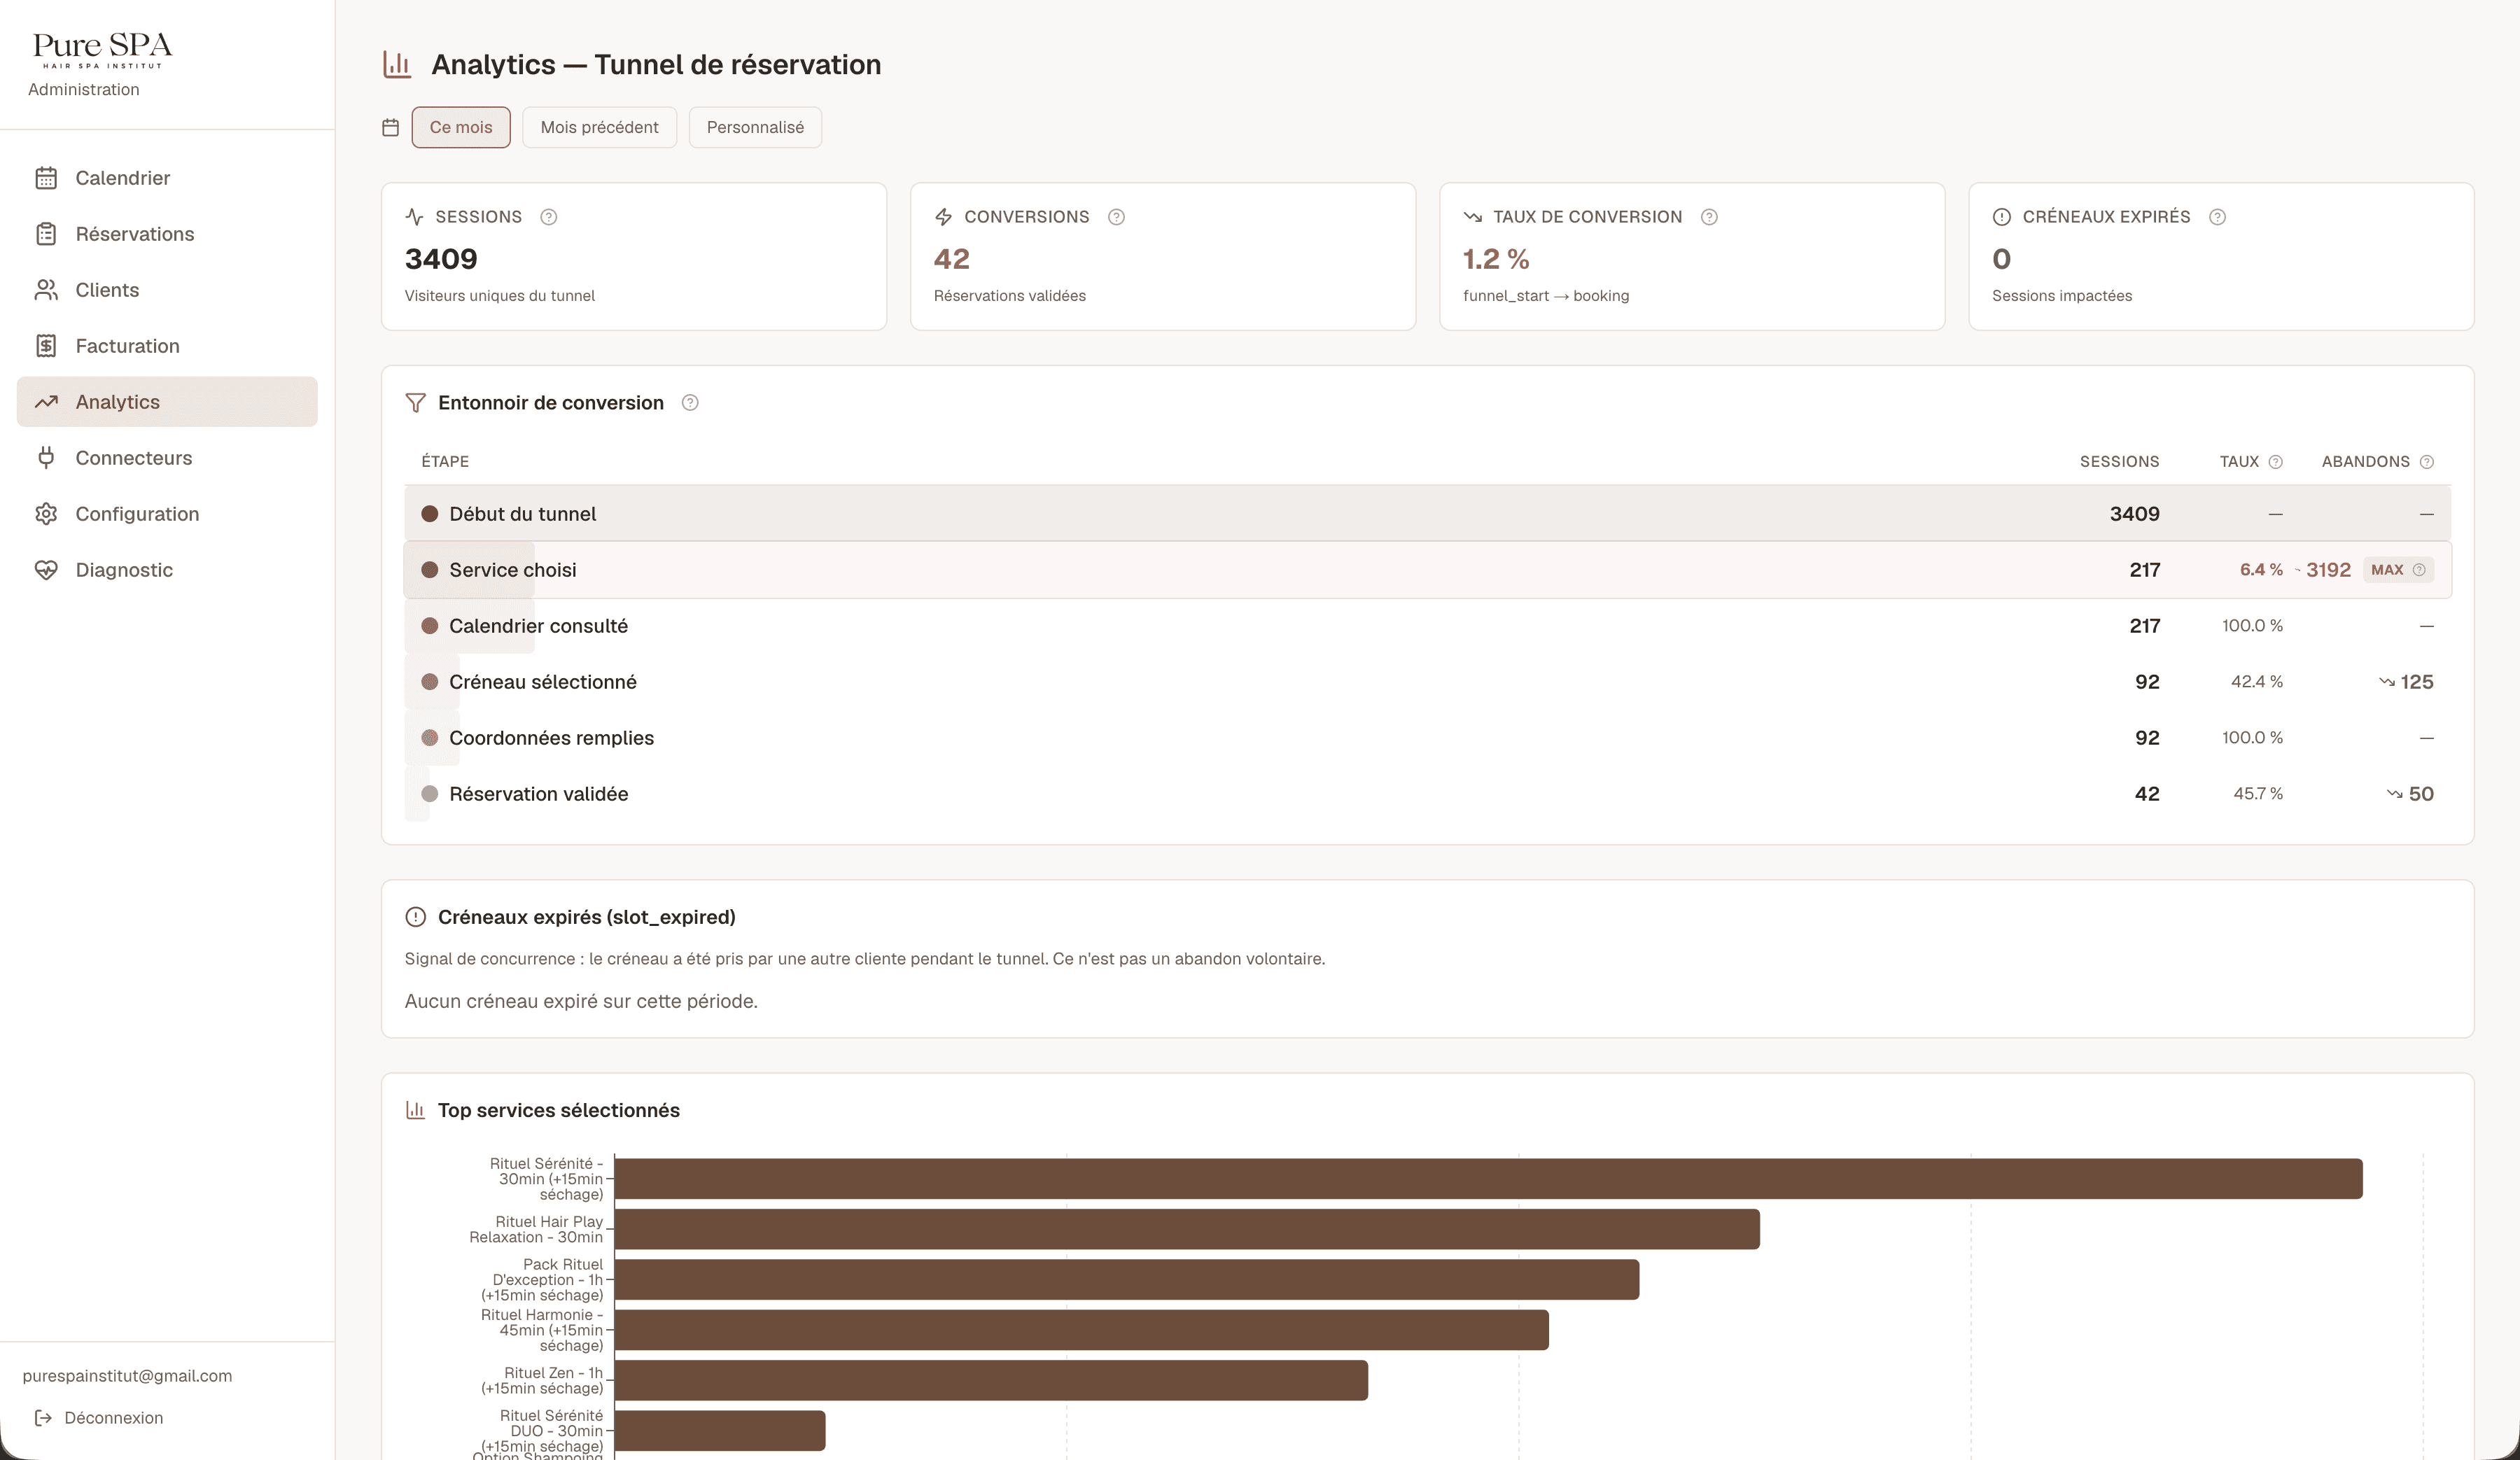
Task: Click the Configuration gear icon
Action: (x=46, y=514)
